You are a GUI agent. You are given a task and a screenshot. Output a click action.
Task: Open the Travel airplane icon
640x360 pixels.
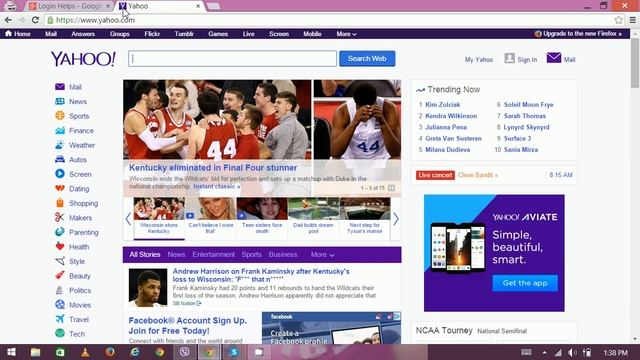click(x=60, y=319)
